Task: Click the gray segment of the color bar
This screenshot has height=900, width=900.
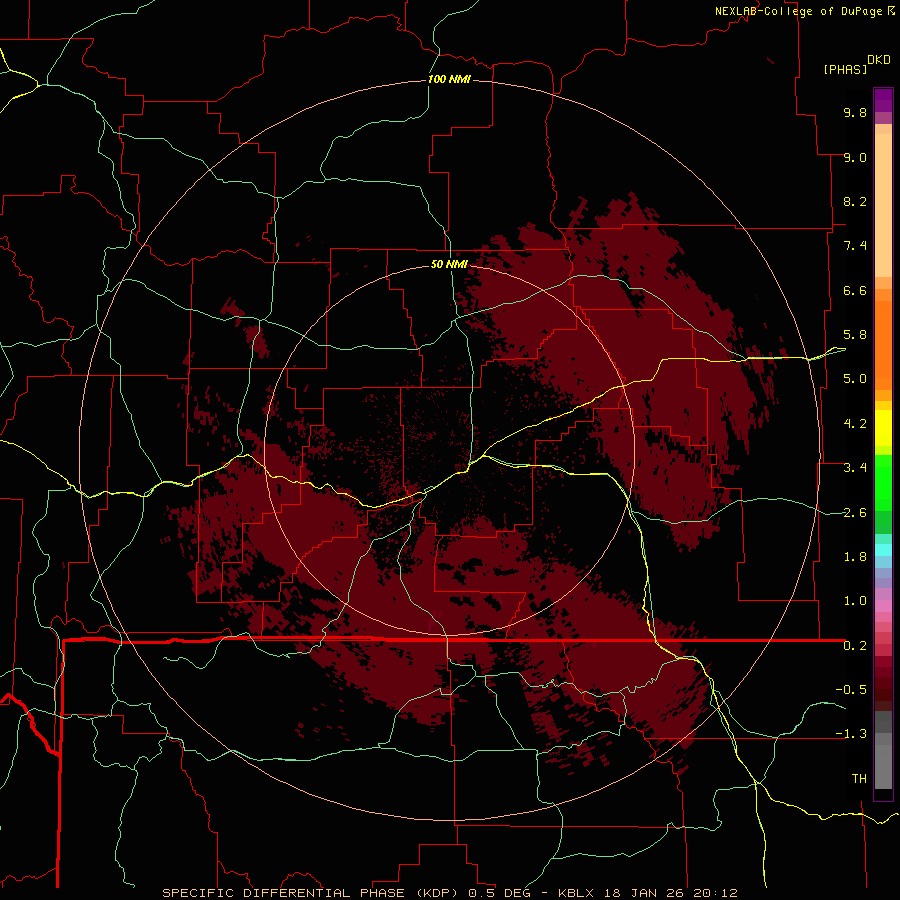Action: (x=883, y=751)
